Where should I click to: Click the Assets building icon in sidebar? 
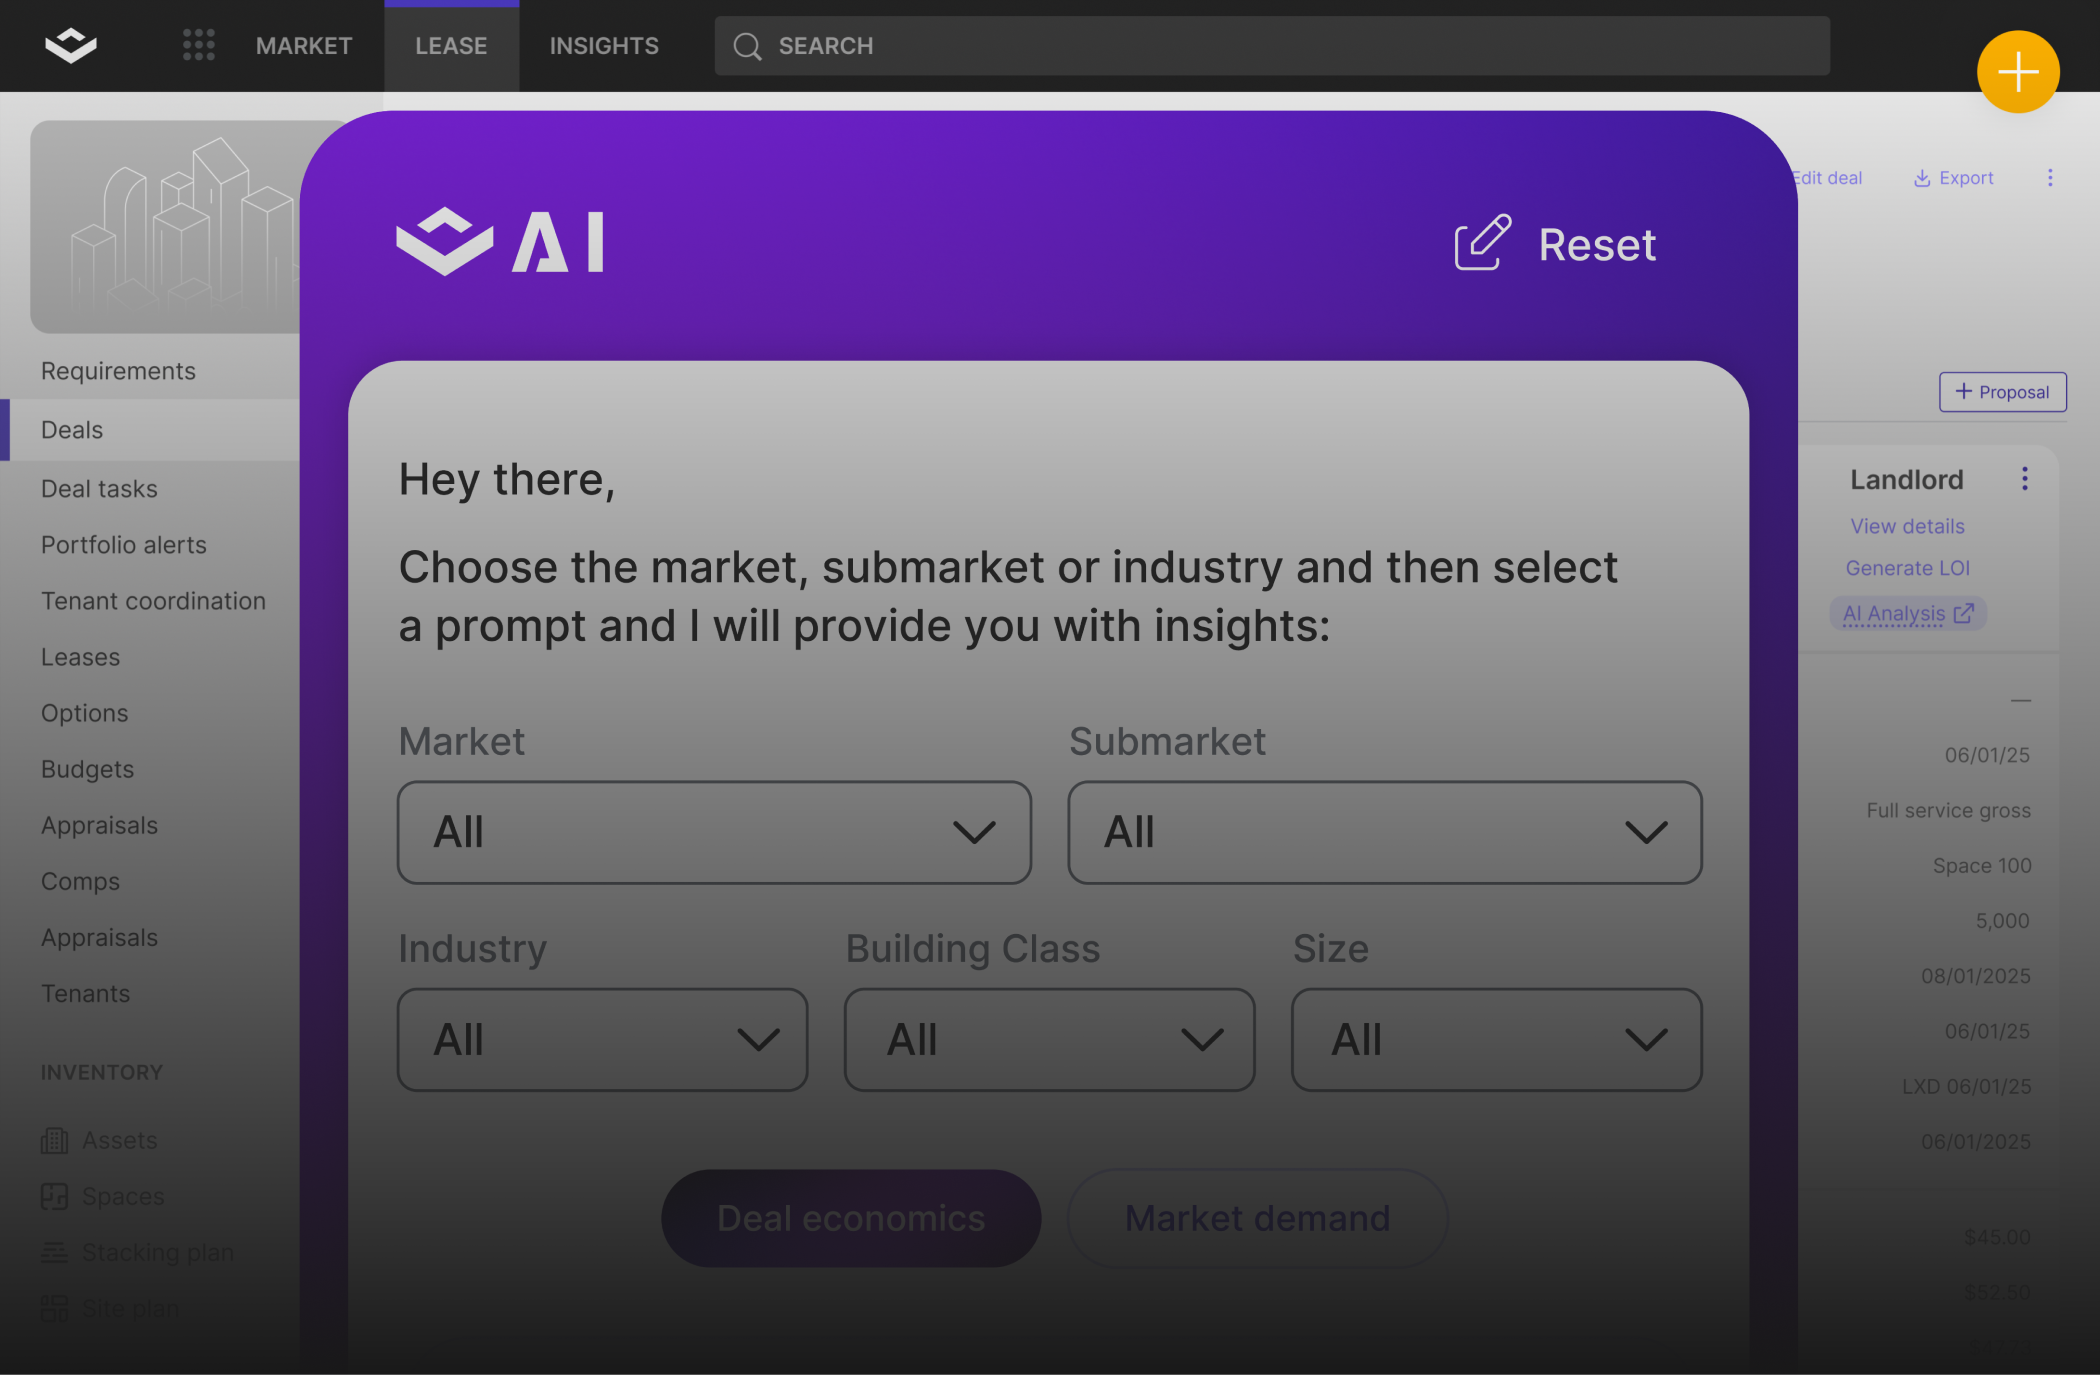pyautogui.click(x=54, y=1140)
